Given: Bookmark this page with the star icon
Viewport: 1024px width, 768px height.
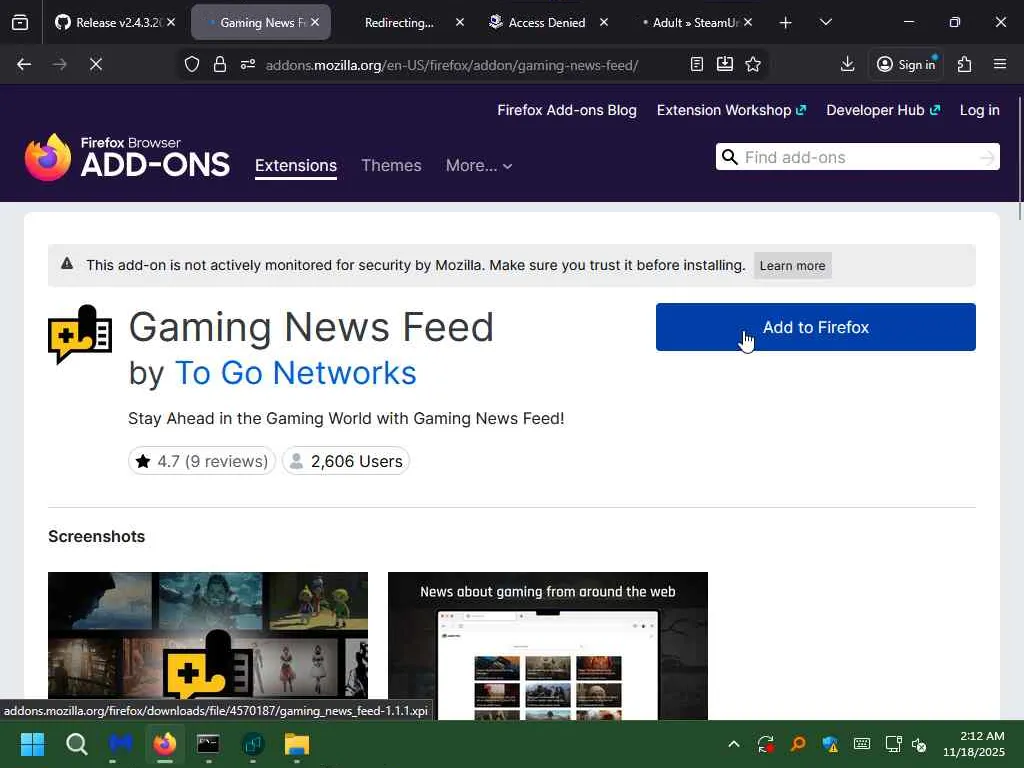Looking at the screenshot, I should 753,64.
